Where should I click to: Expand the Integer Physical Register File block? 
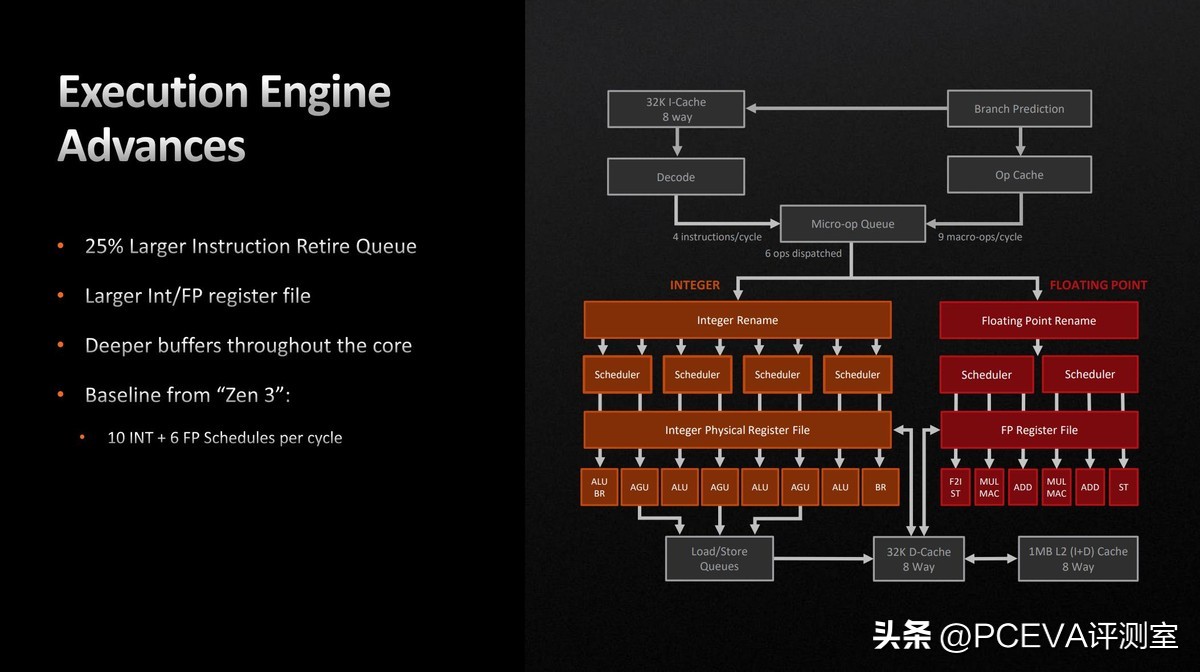click(x=737, y=429)
